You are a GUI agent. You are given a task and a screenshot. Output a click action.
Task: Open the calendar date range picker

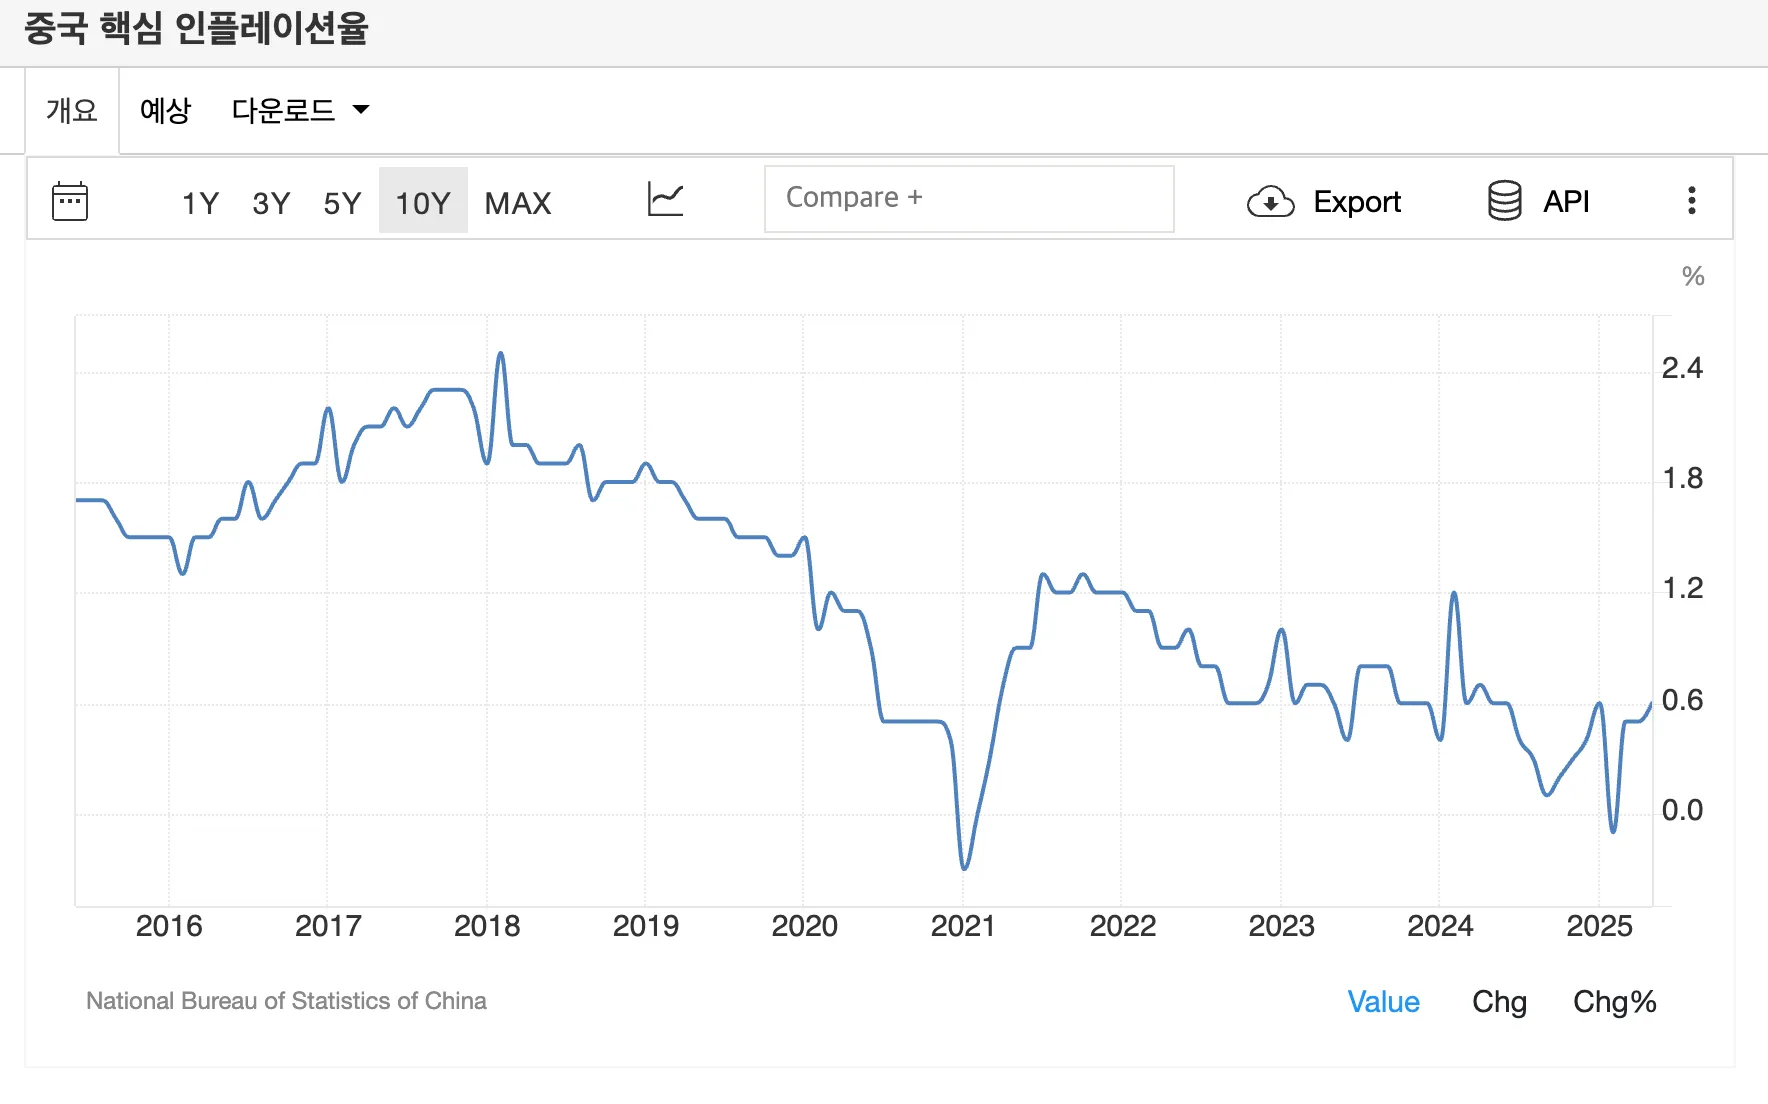tap(70, 201)
